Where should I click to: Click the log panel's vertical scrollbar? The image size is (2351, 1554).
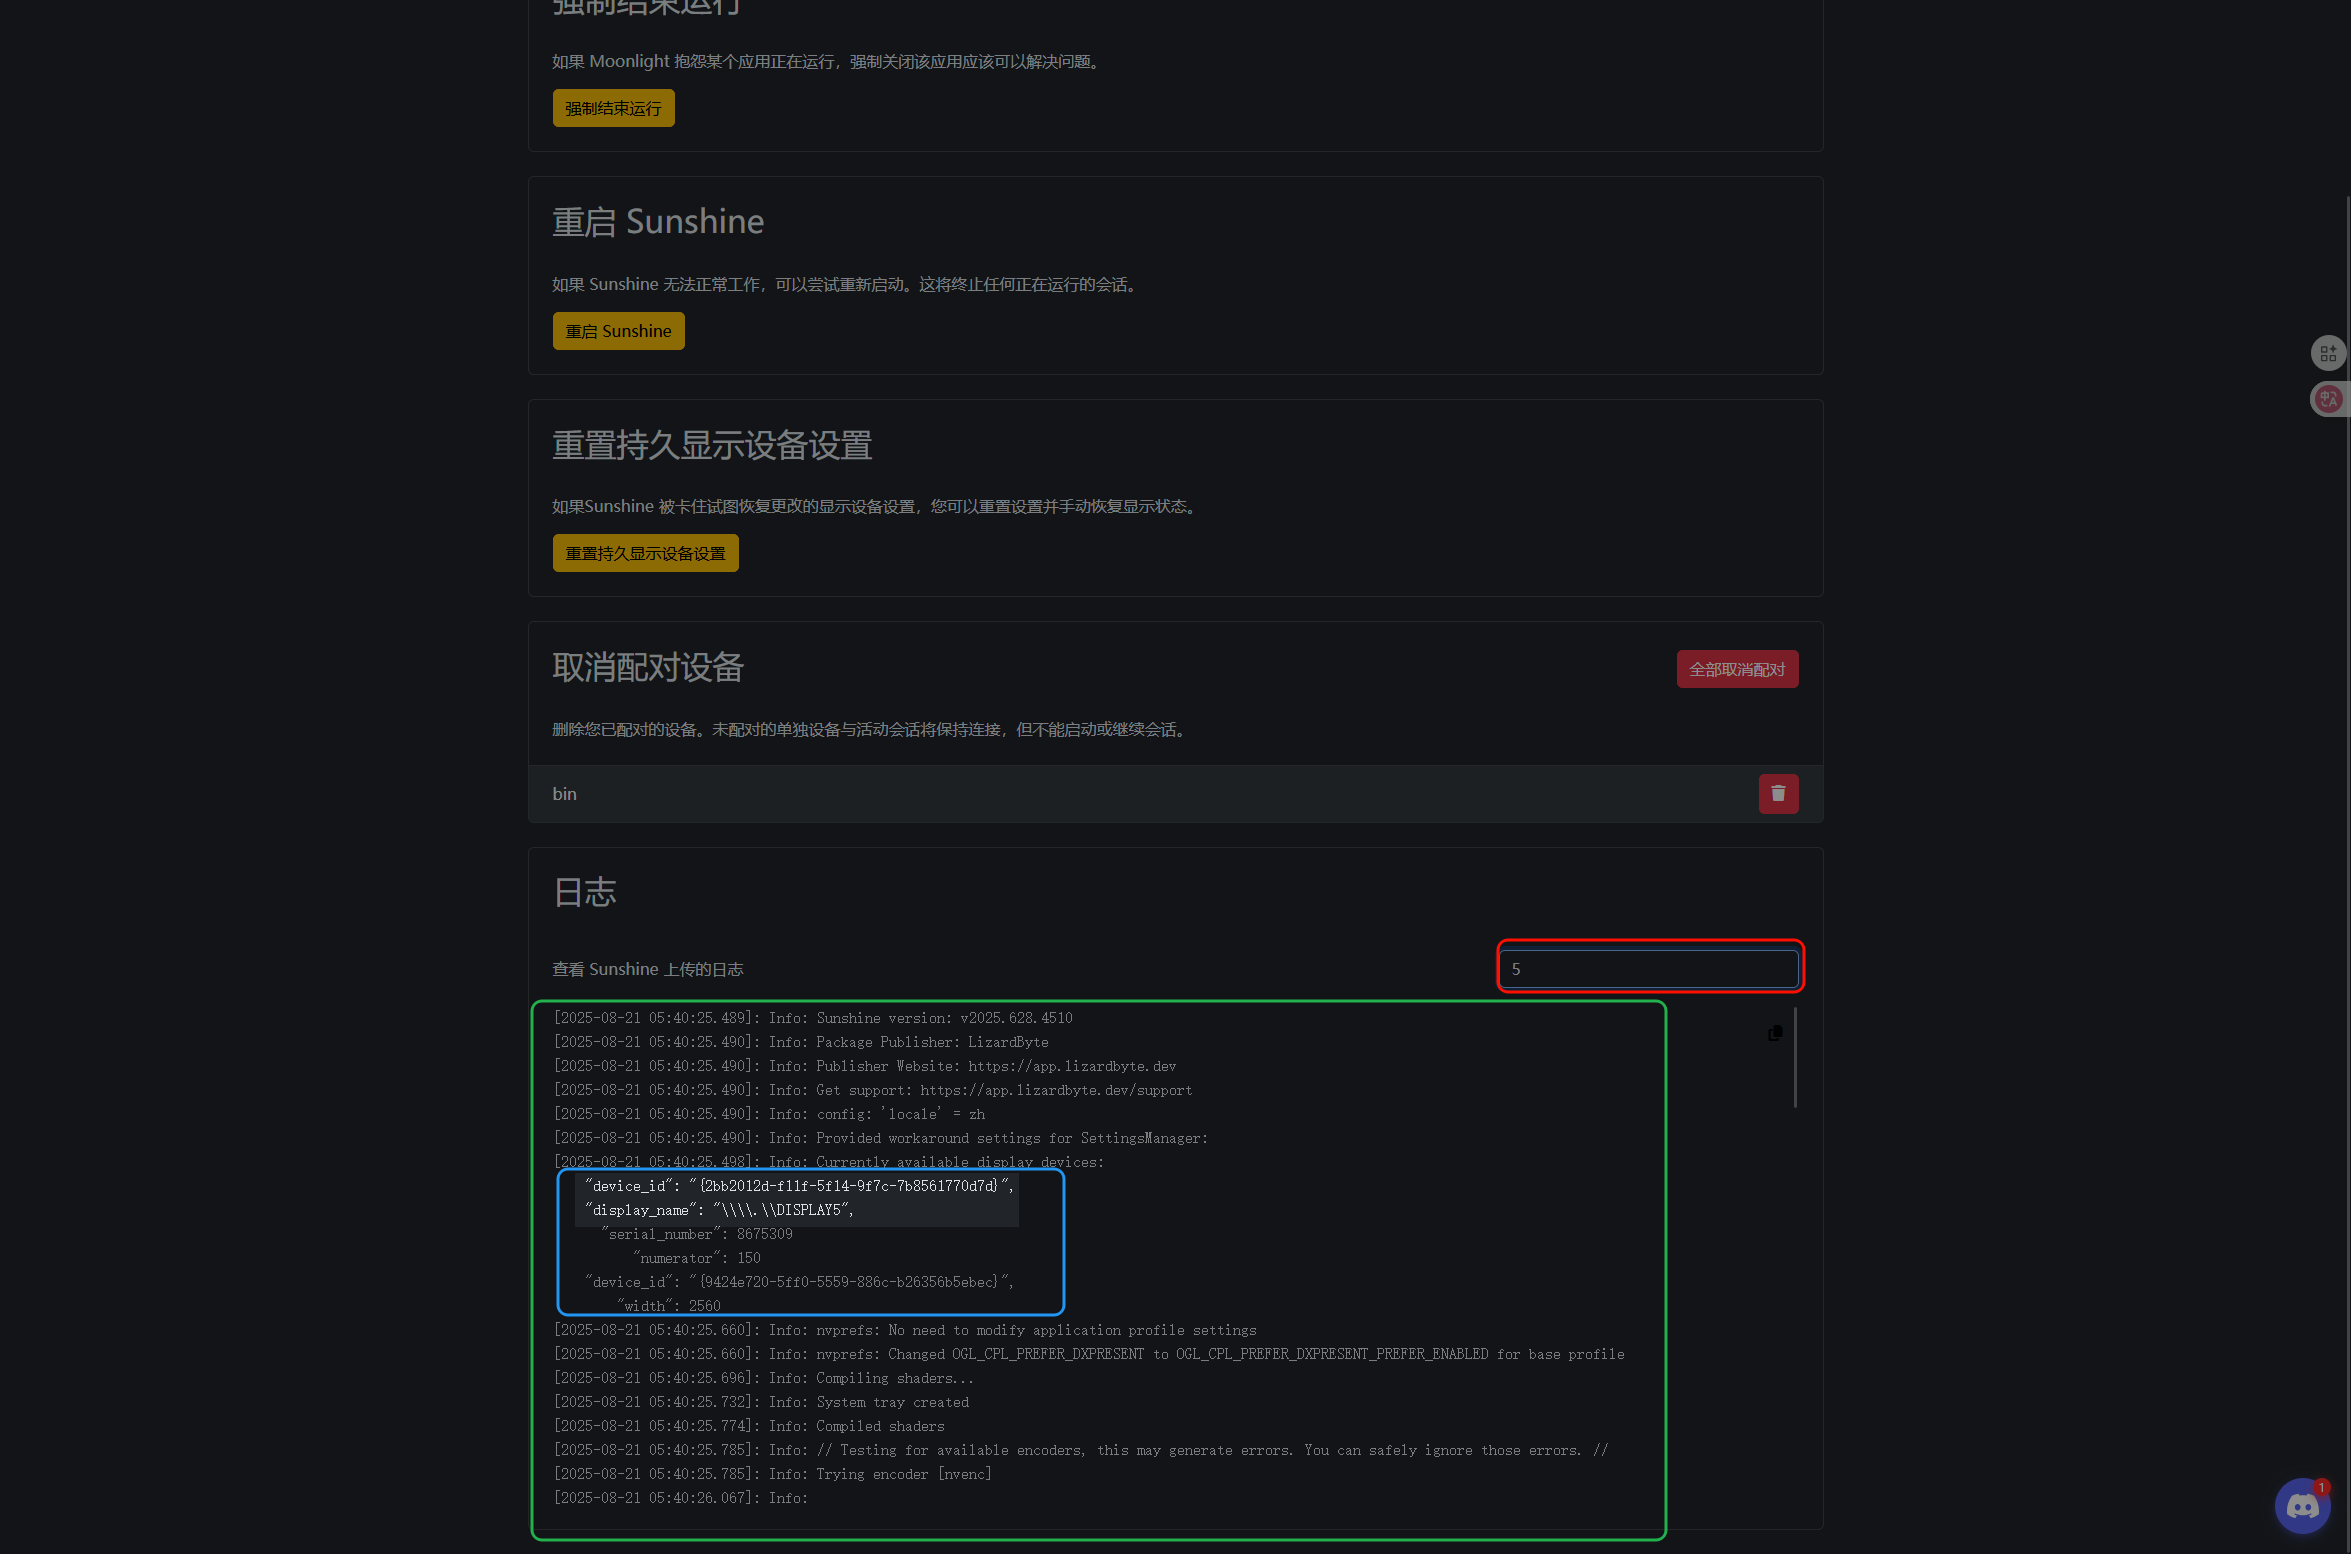1795,1058
